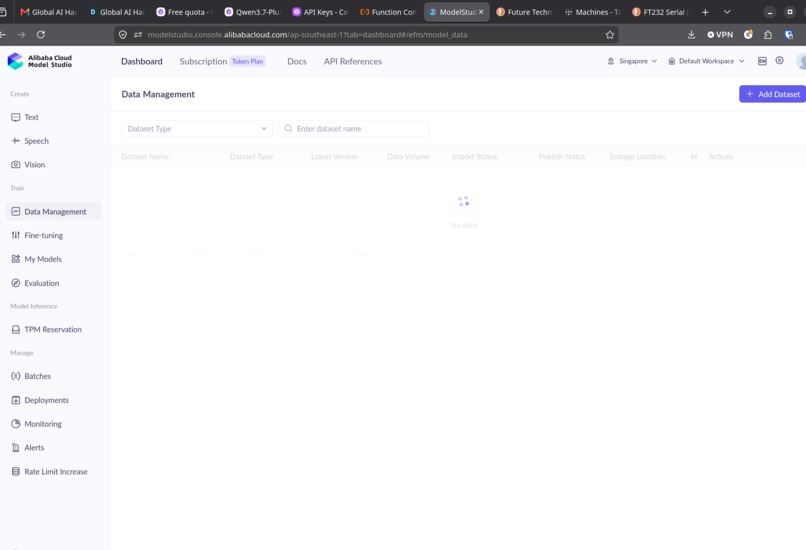Open the browser downloads icon
Viewport: 806px width, 550px height.
pos(691,34)
